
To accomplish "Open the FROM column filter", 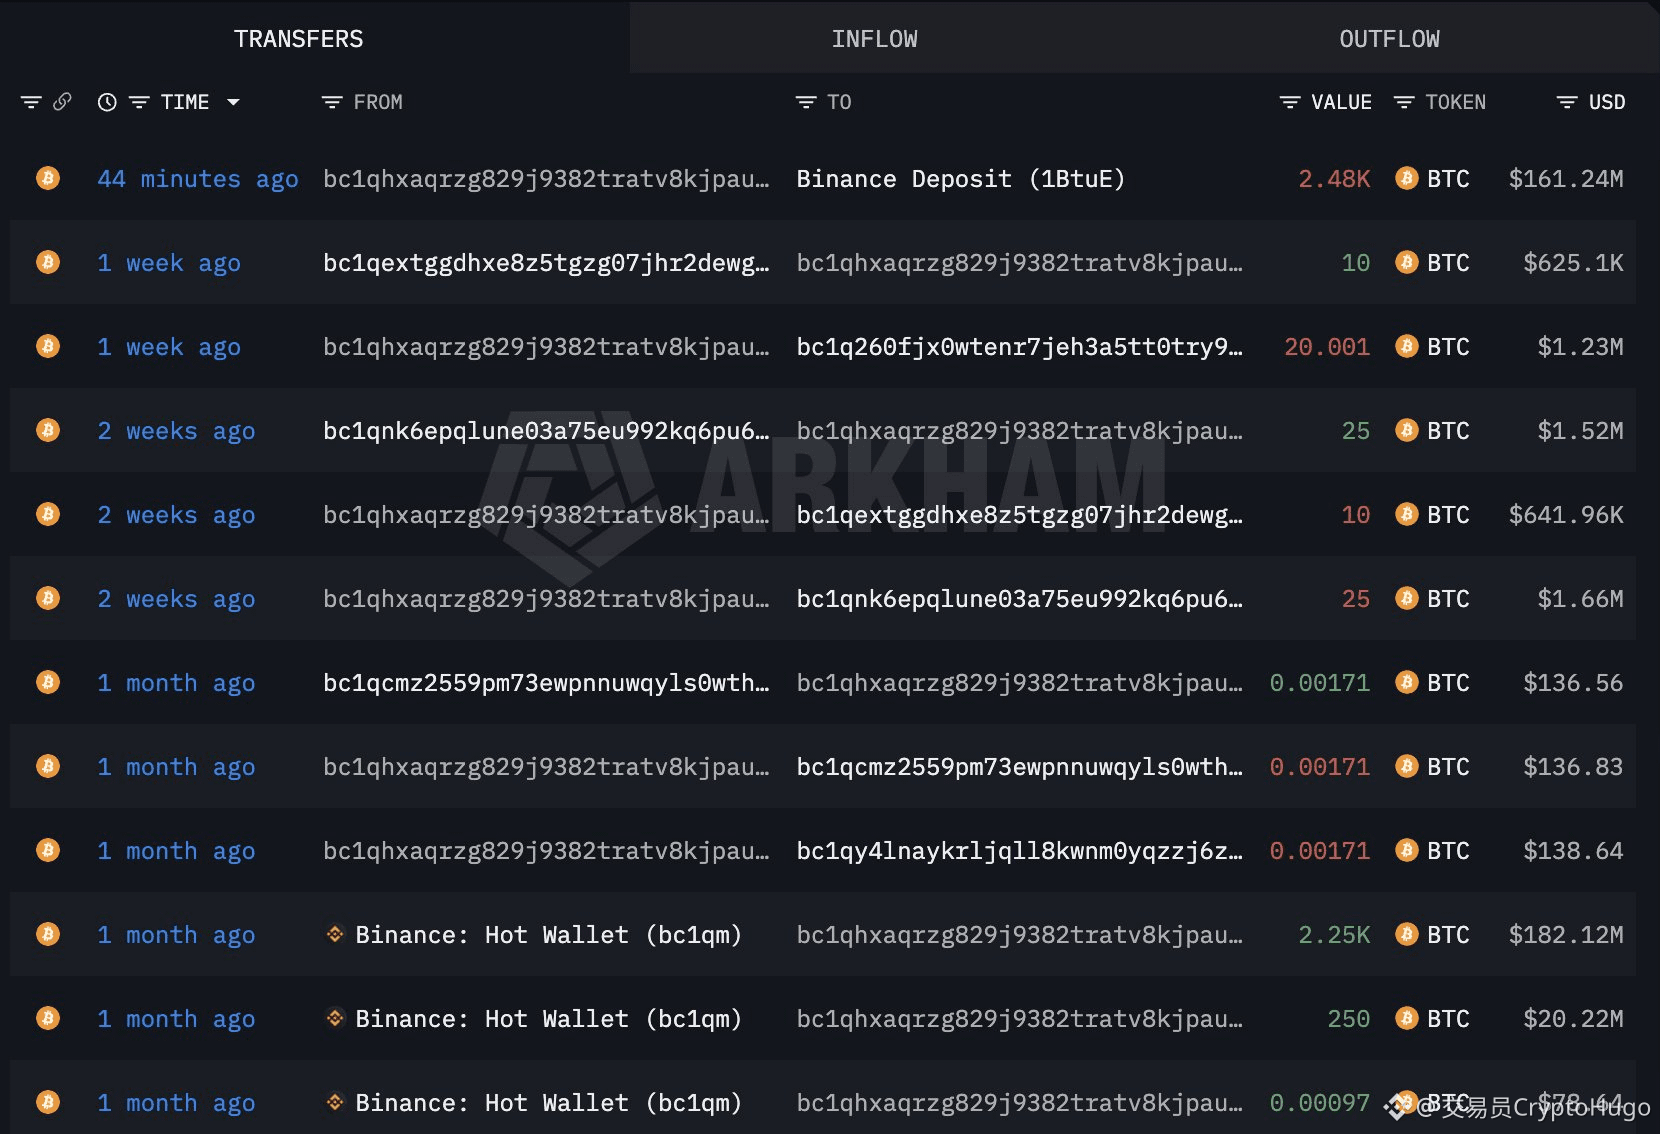I will (x=331, y=102).
